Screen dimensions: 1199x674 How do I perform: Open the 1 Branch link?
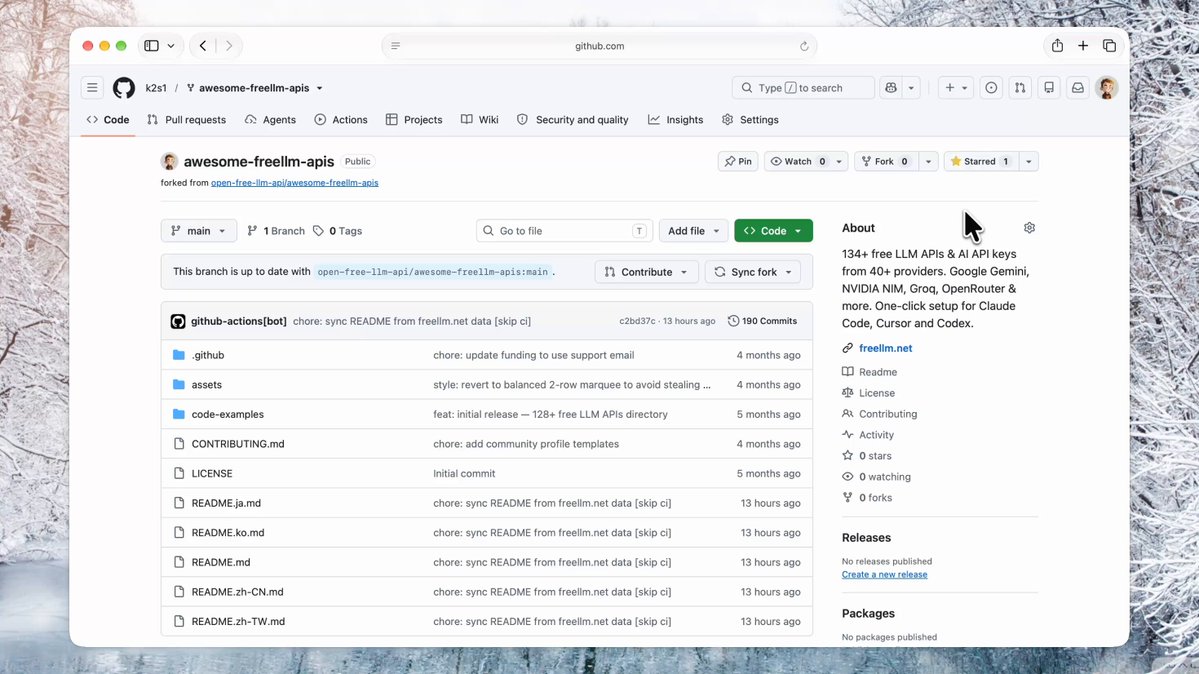276,231
